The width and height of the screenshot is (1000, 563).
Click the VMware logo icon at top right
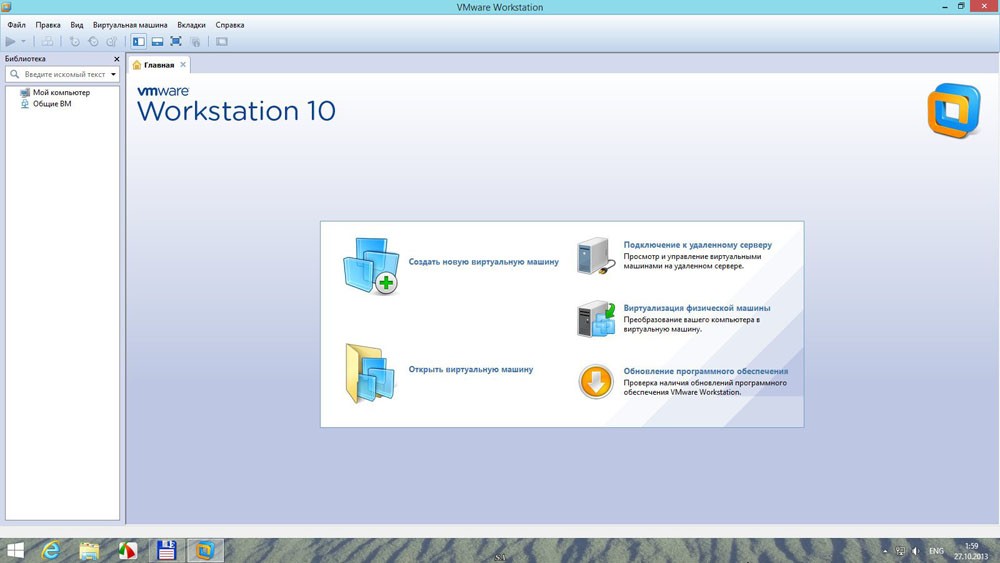click(953, 110)
